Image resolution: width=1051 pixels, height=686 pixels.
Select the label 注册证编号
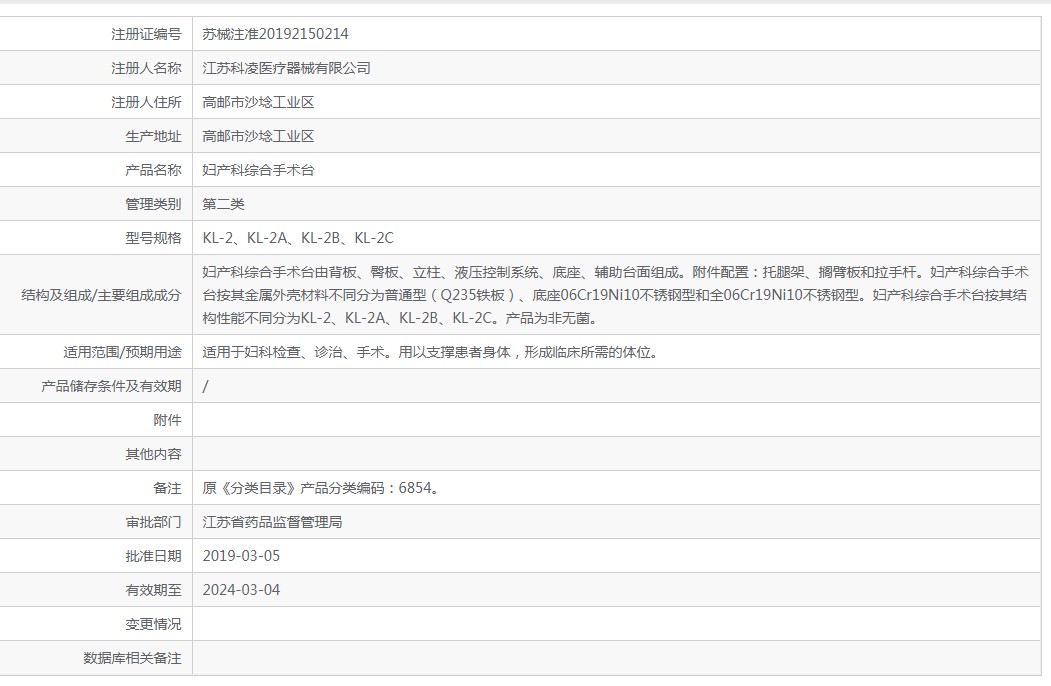tap(146, 34)
